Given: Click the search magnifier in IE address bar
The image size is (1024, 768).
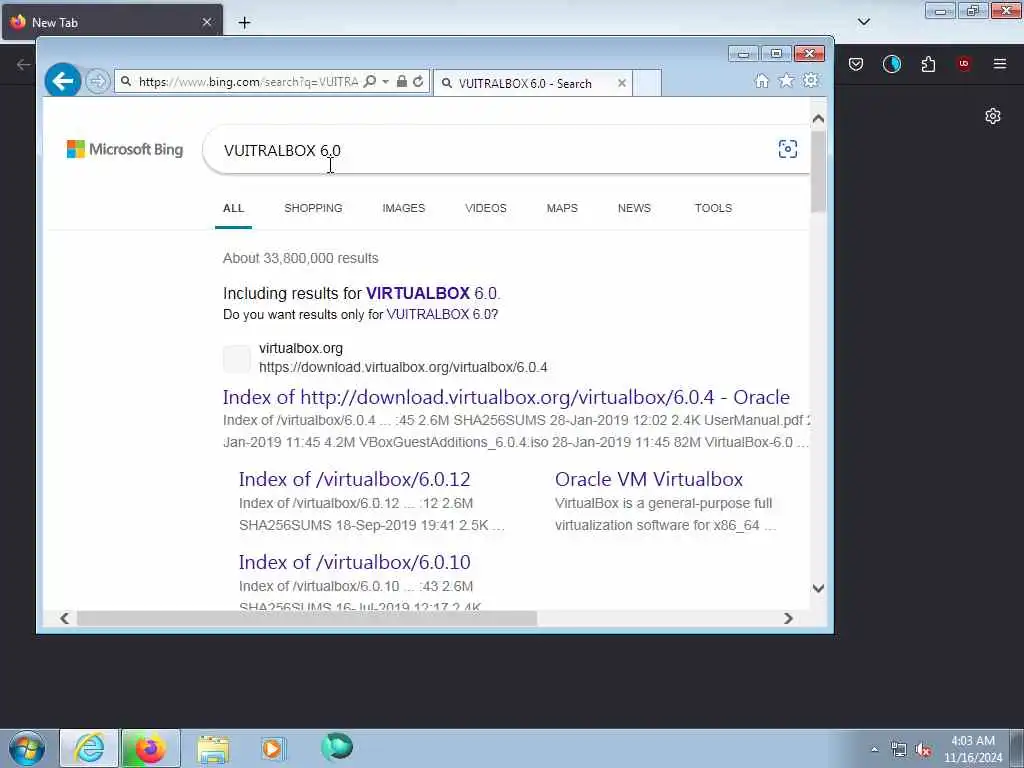Looking at the screenshot, I should tap(370, 82).
